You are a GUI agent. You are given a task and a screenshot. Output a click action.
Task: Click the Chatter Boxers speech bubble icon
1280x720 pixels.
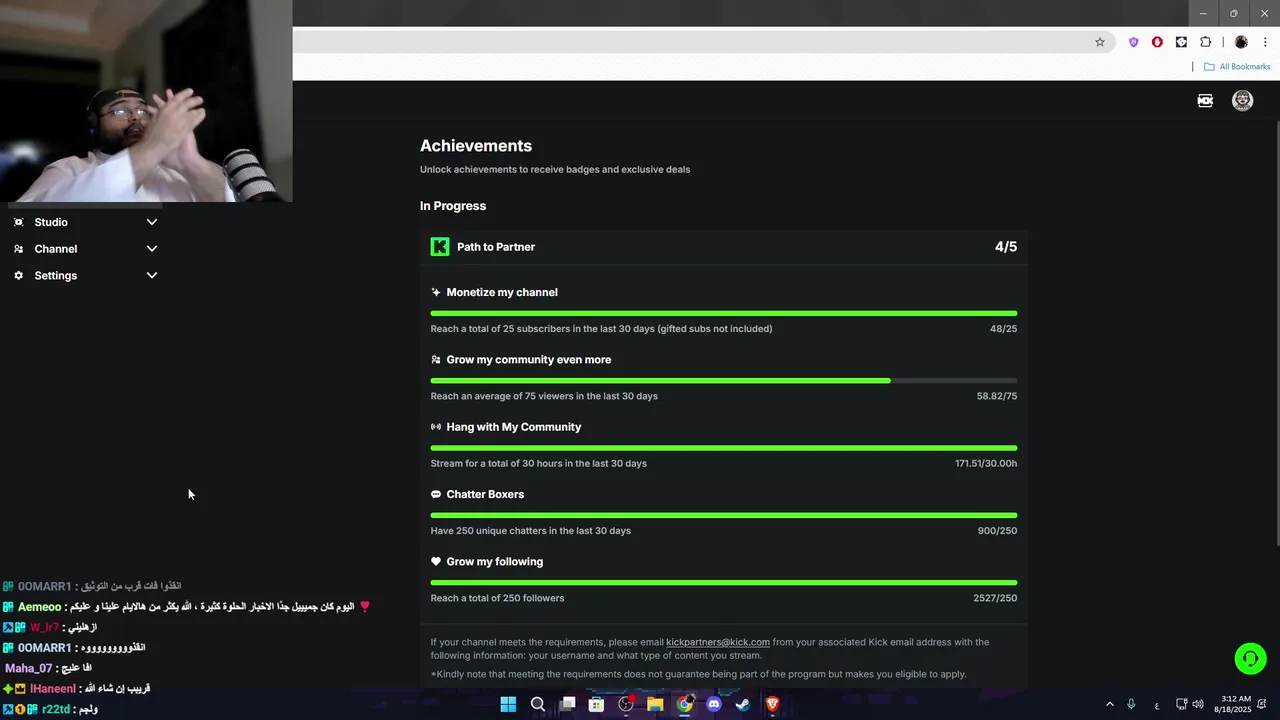tap(436, 494)
